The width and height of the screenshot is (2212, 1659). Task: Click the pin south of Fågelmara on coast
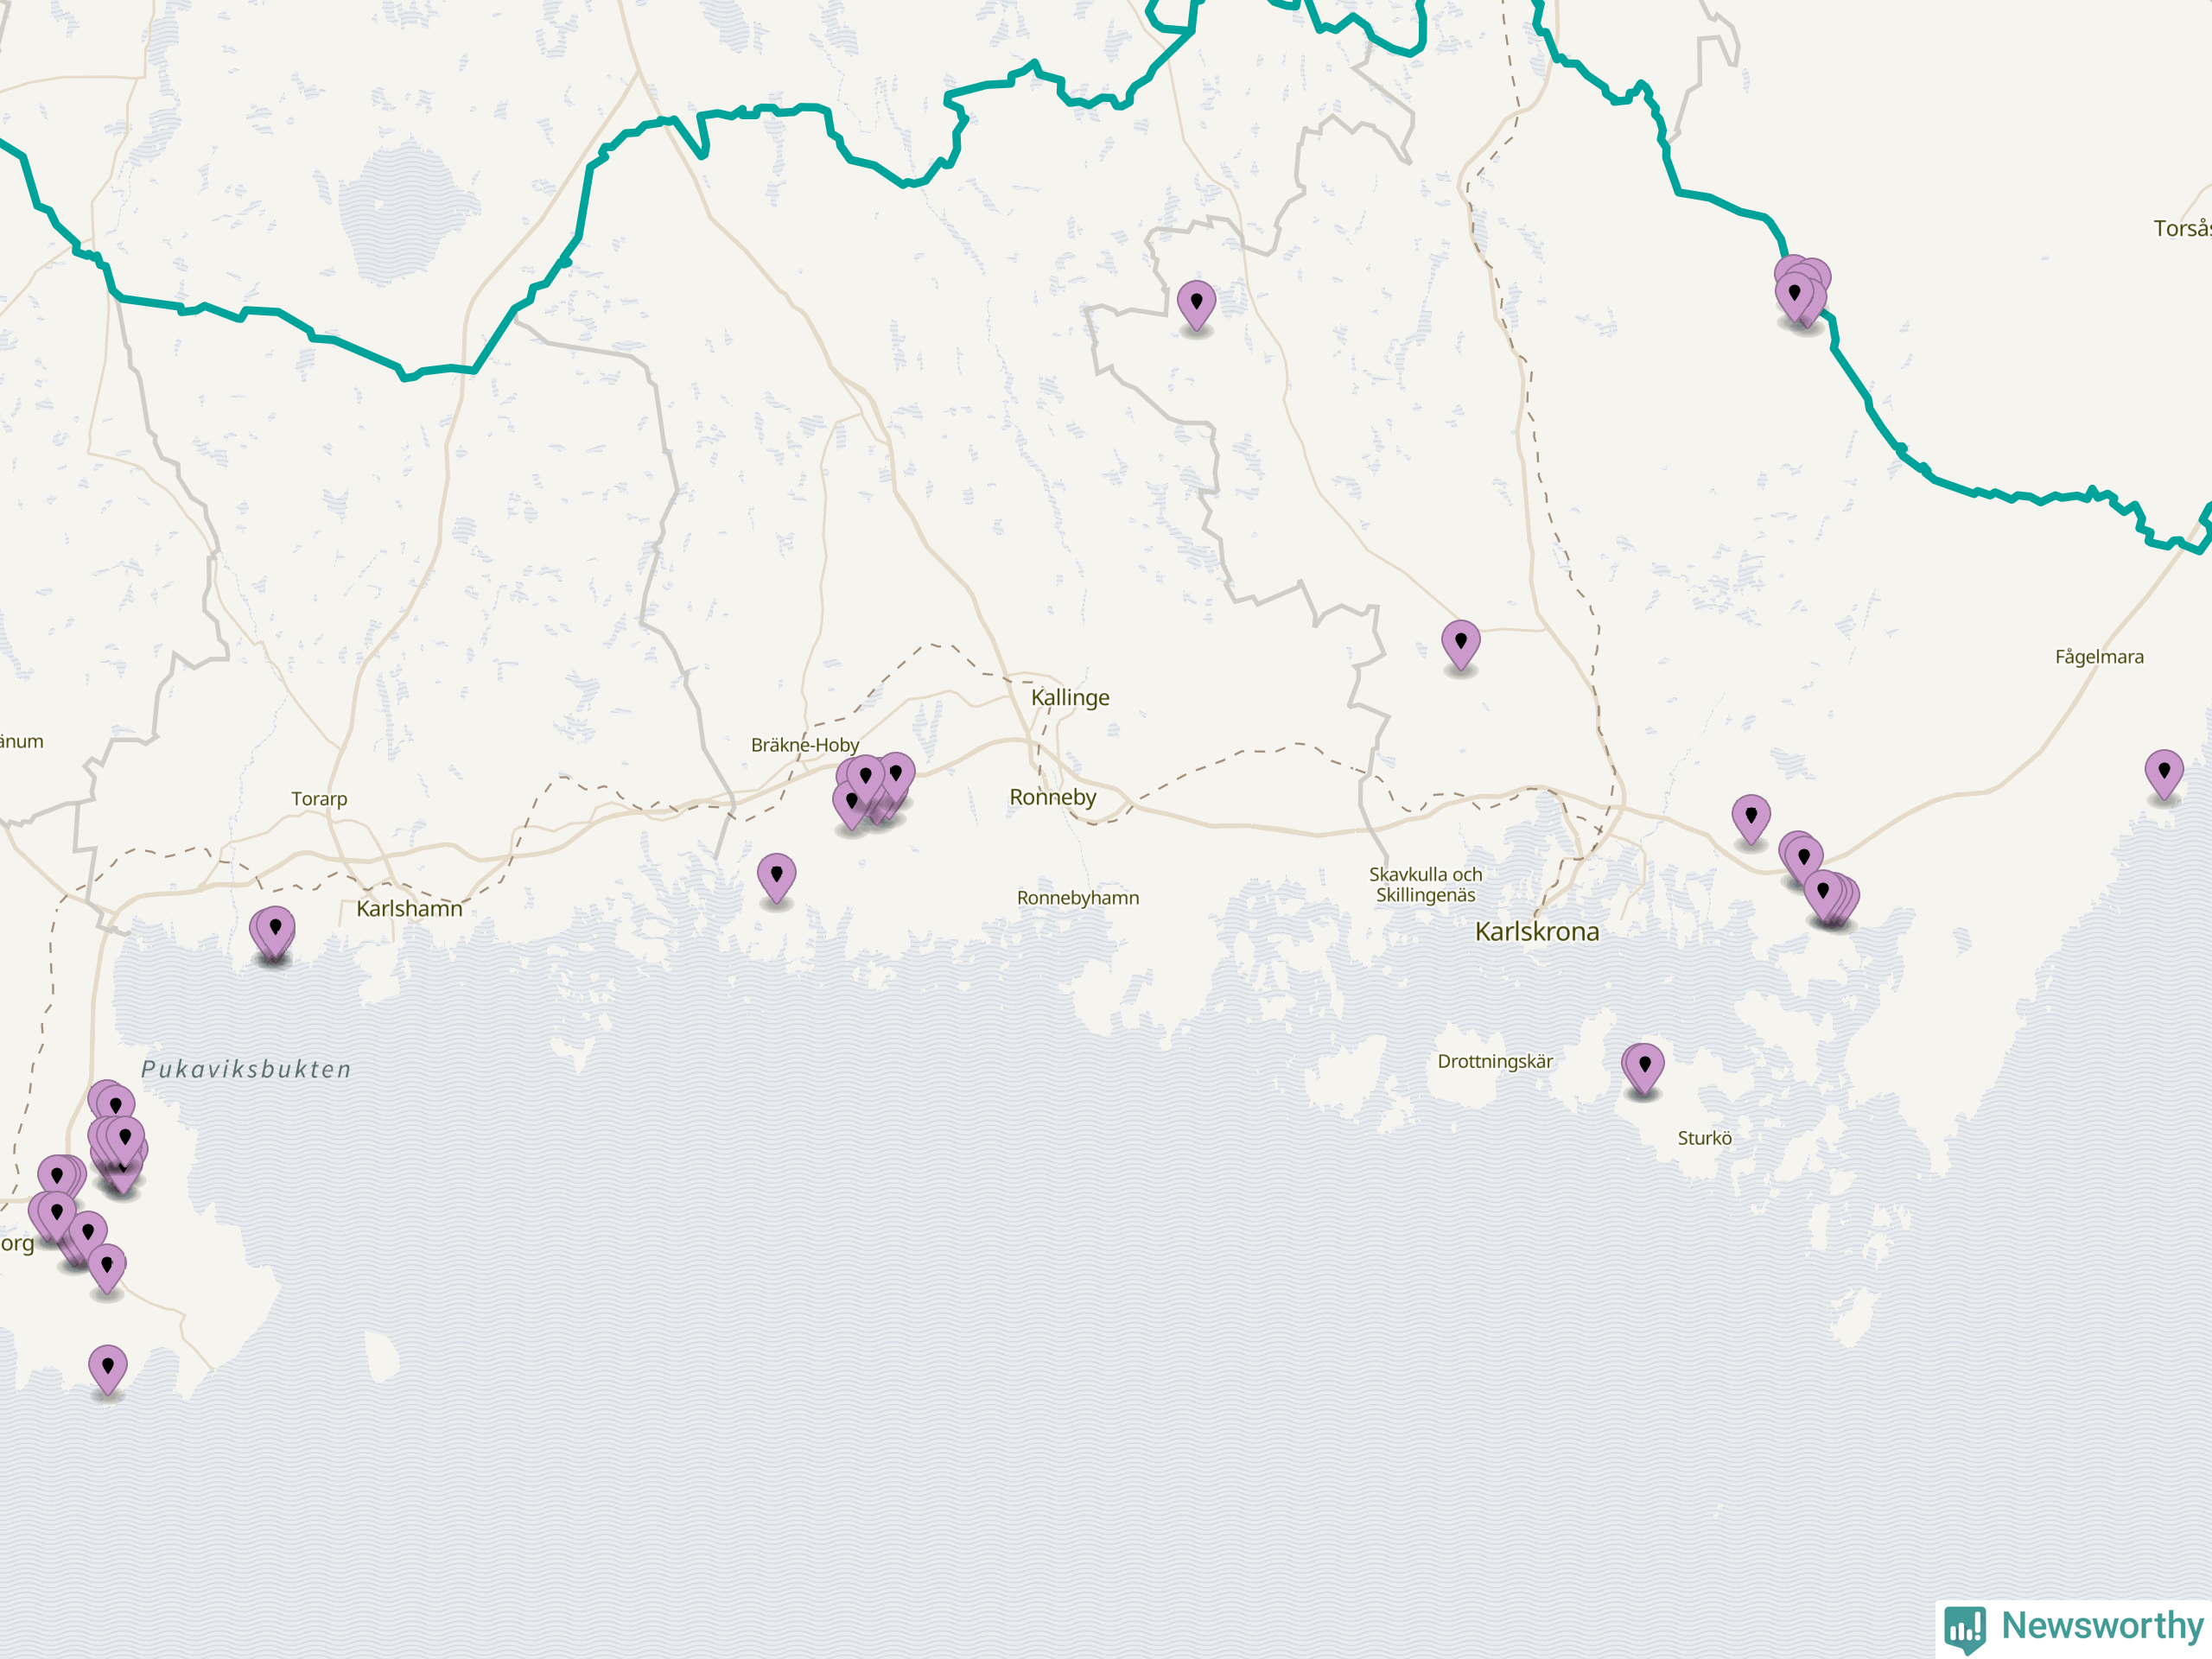coord(2164,775)
